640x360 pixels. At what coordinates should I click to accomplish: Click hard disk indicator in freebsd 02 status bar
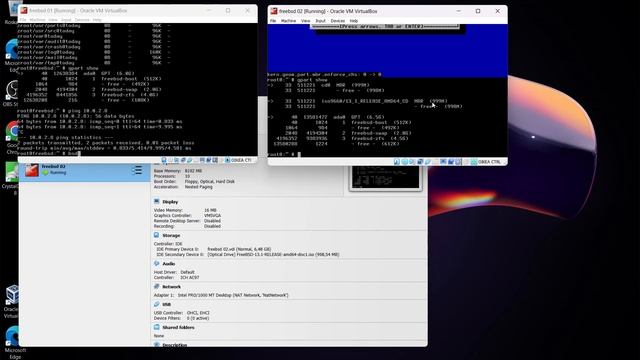coord(397,162)
